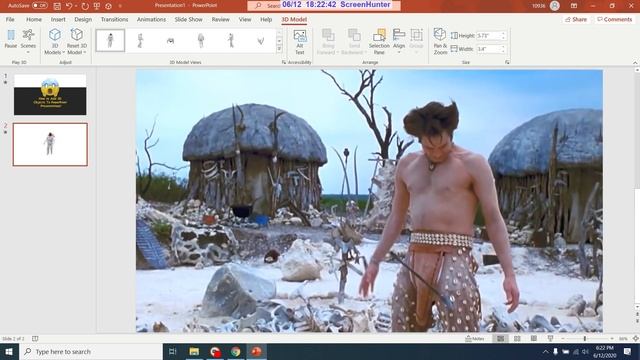The width and height of the screenshot is (640, 360).
Task: Show next row of 3D model views
Action: (280, 41)
